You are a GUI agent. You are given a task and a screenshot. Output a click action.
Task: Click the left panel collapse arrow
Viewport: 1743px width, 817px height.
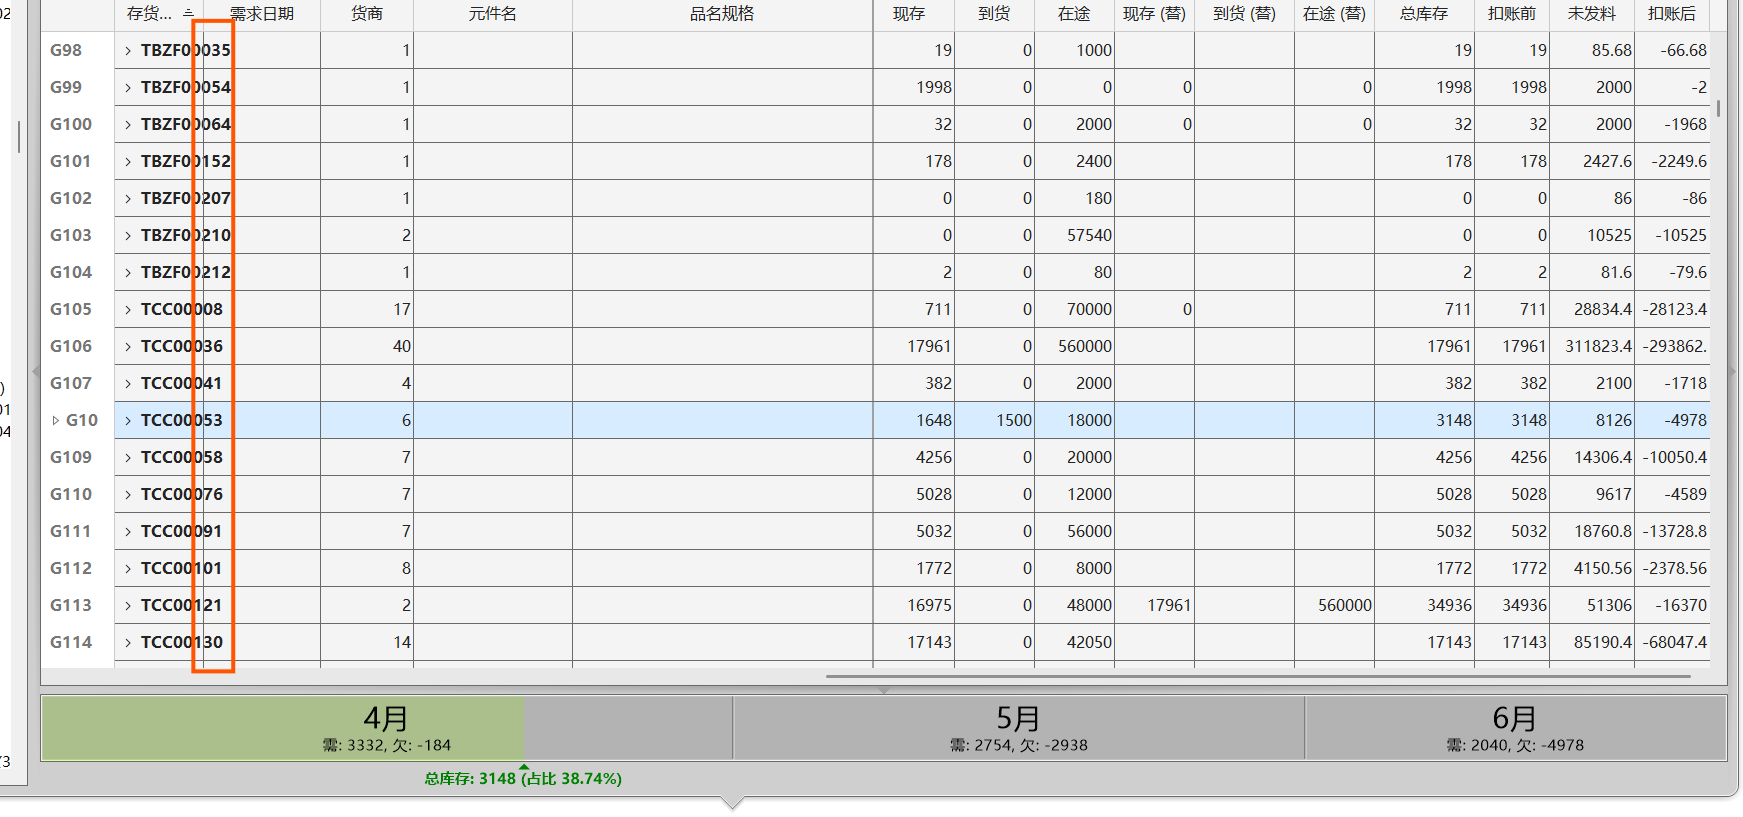pyautogui.click(x=36, y=371)
